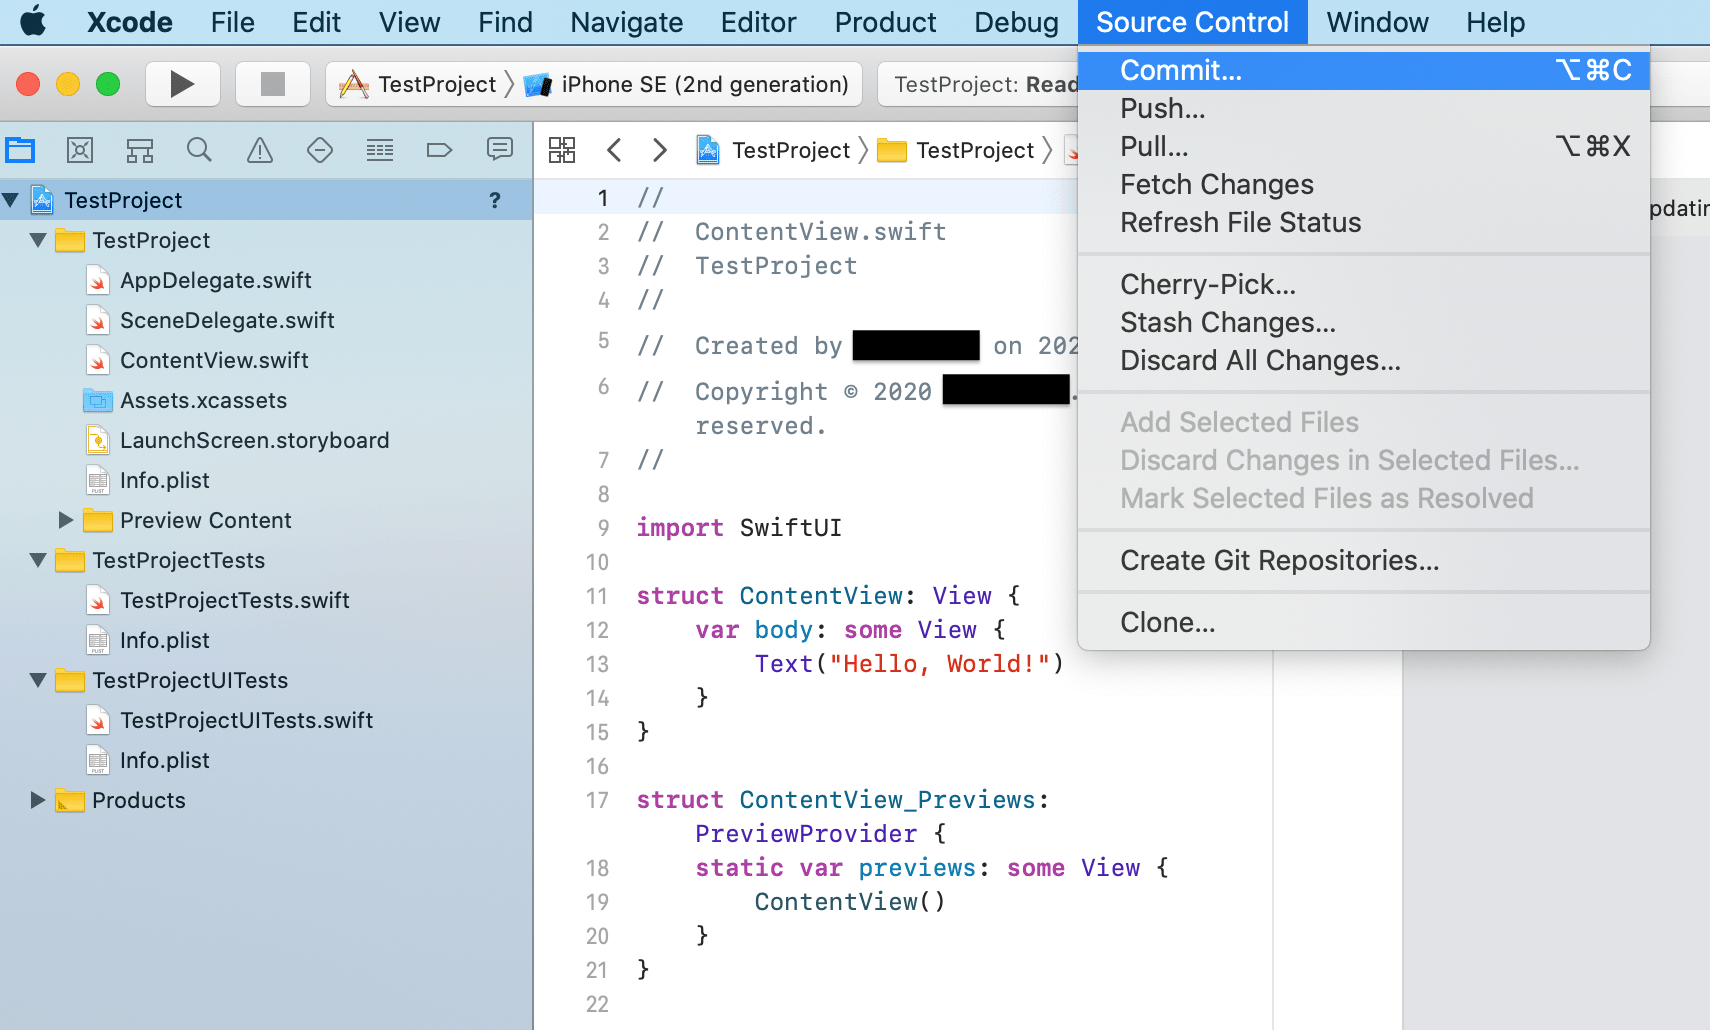The height and width of the screenshot is (1030, 1710).
Task: Click the related items grid icon above code
Action: 562,149
